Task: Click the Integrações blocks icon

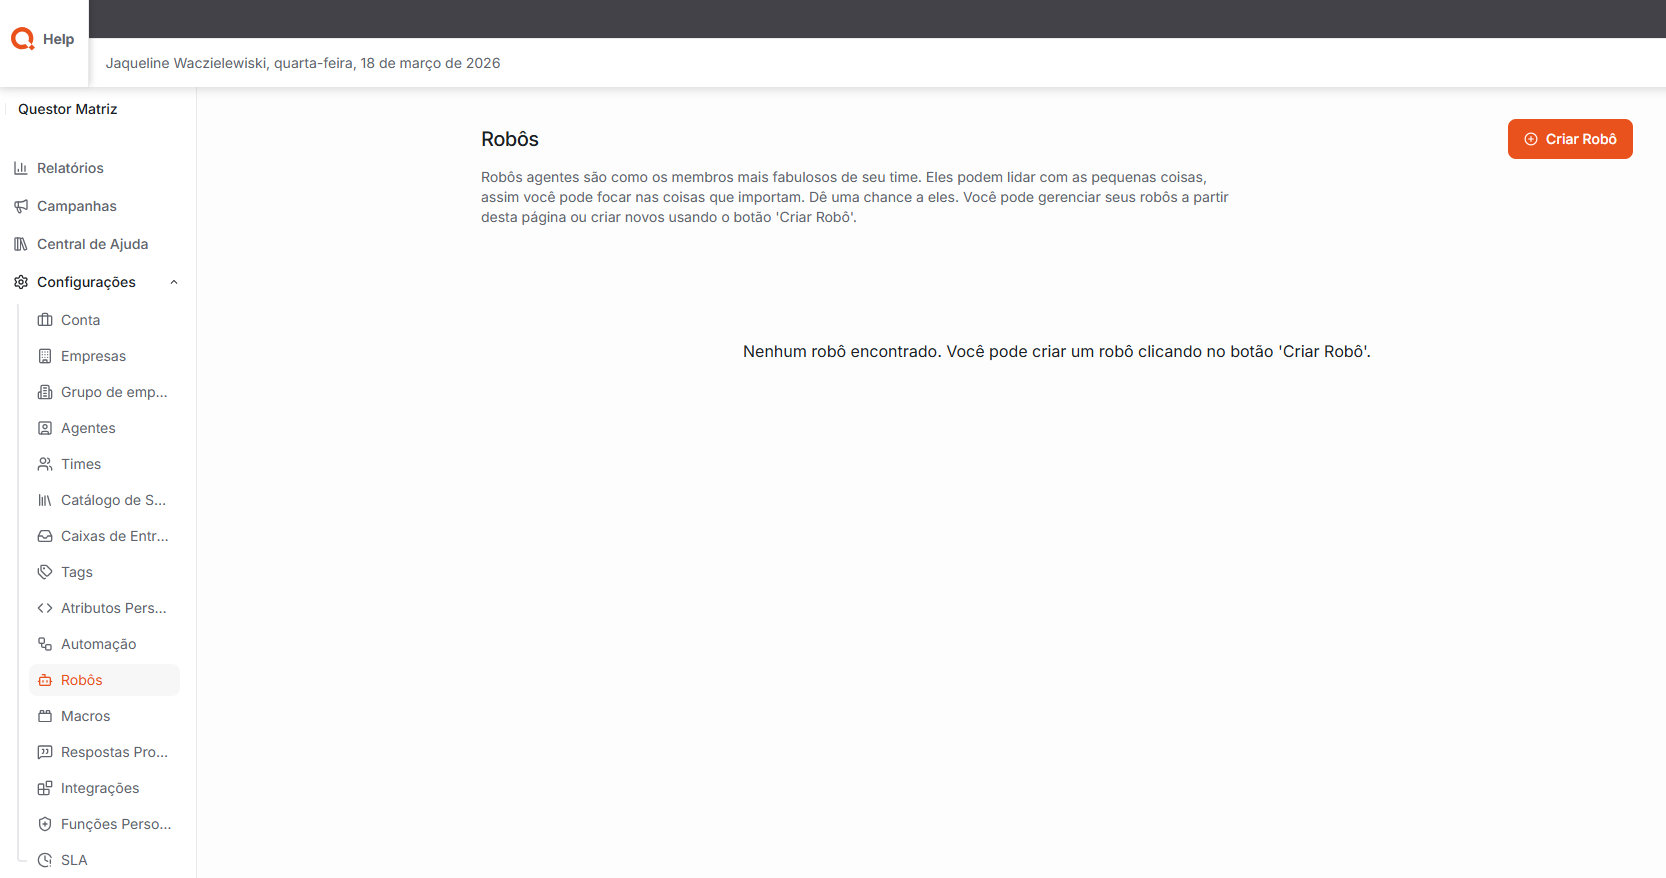Action: pyautogui.click(x=45, y=788)
